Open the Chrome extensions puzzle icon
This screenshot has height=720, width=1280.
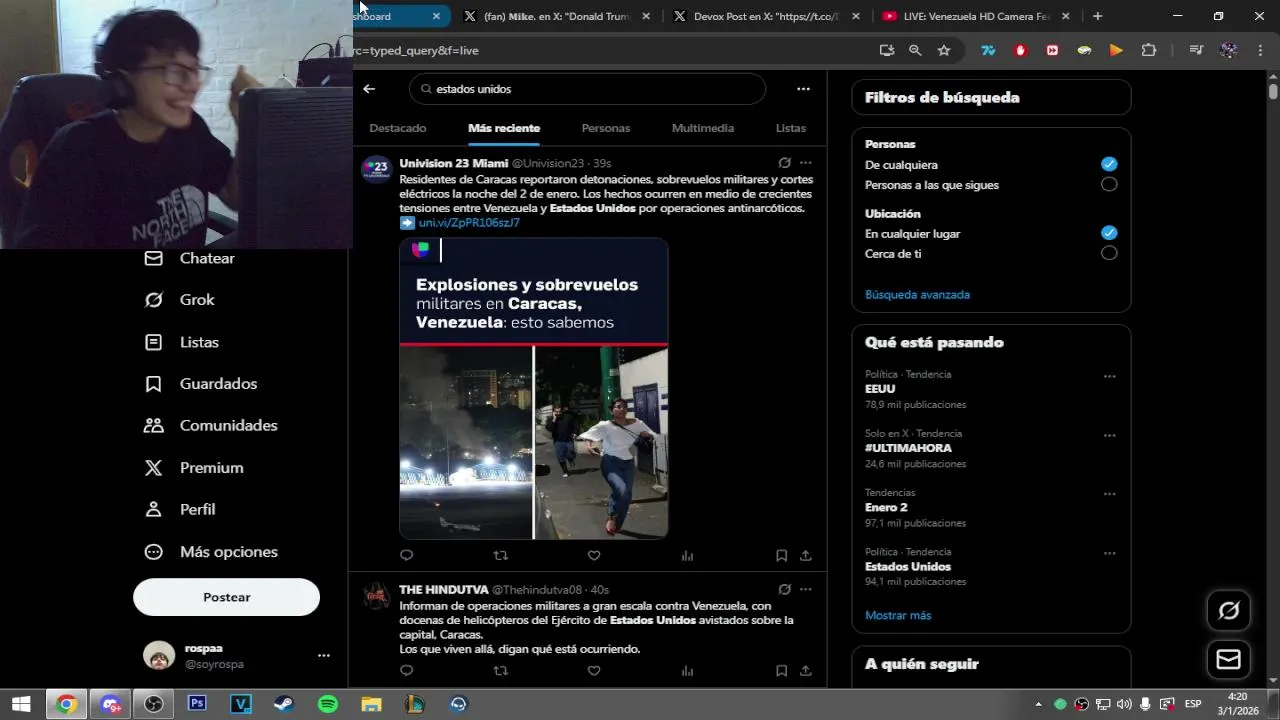coord(1148,50)
